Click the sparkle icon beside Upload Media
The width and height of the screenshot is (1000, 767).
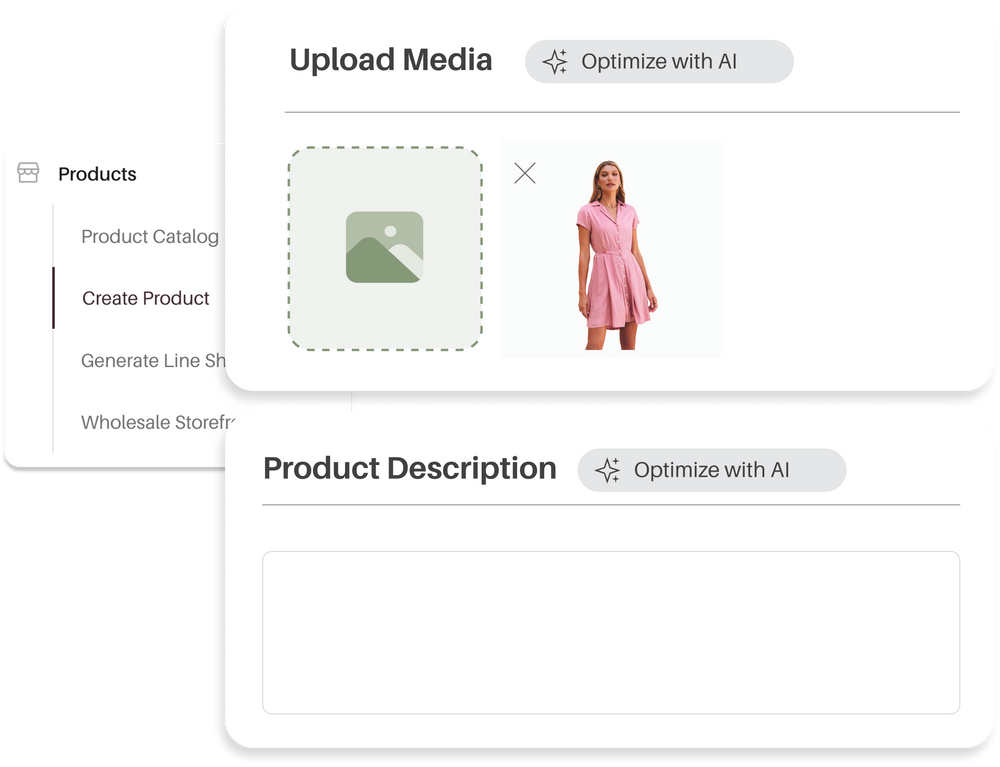[555, 62]
